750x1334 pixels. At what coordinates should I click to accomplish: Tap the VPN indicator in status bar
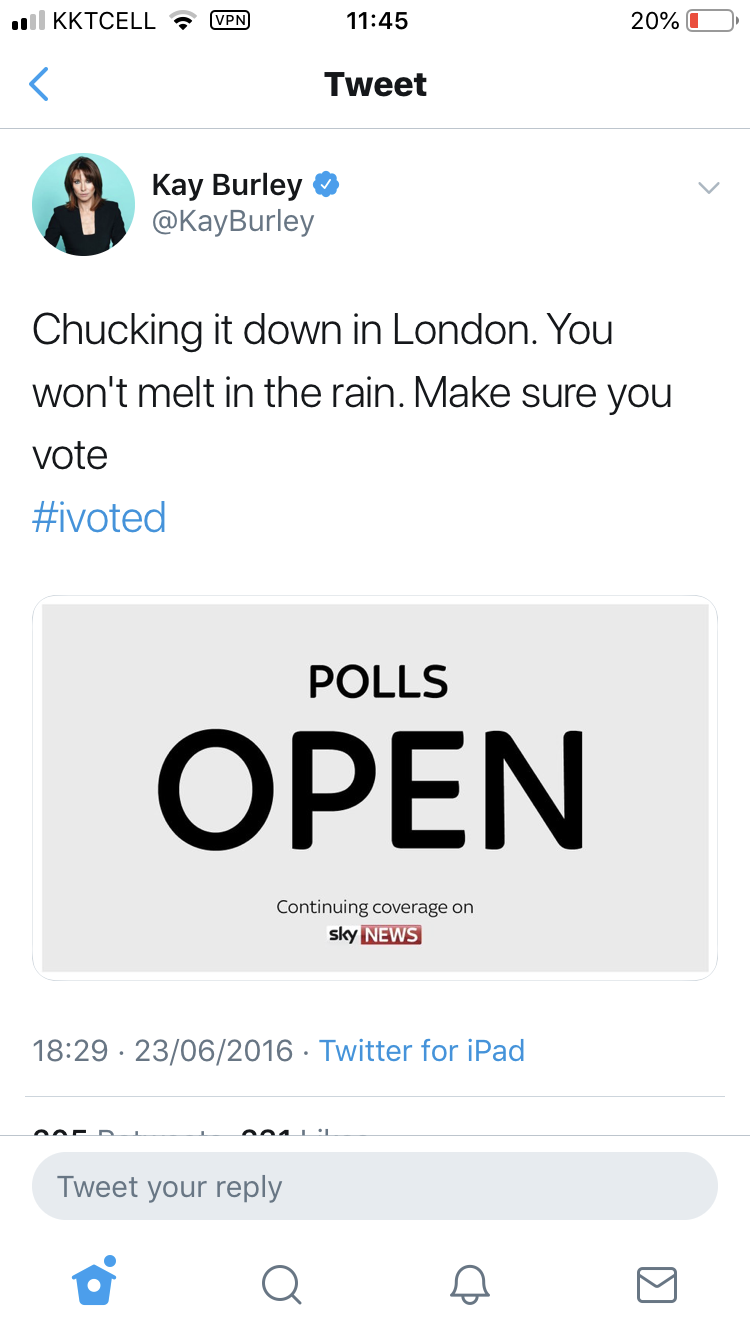tap(230, 21)
